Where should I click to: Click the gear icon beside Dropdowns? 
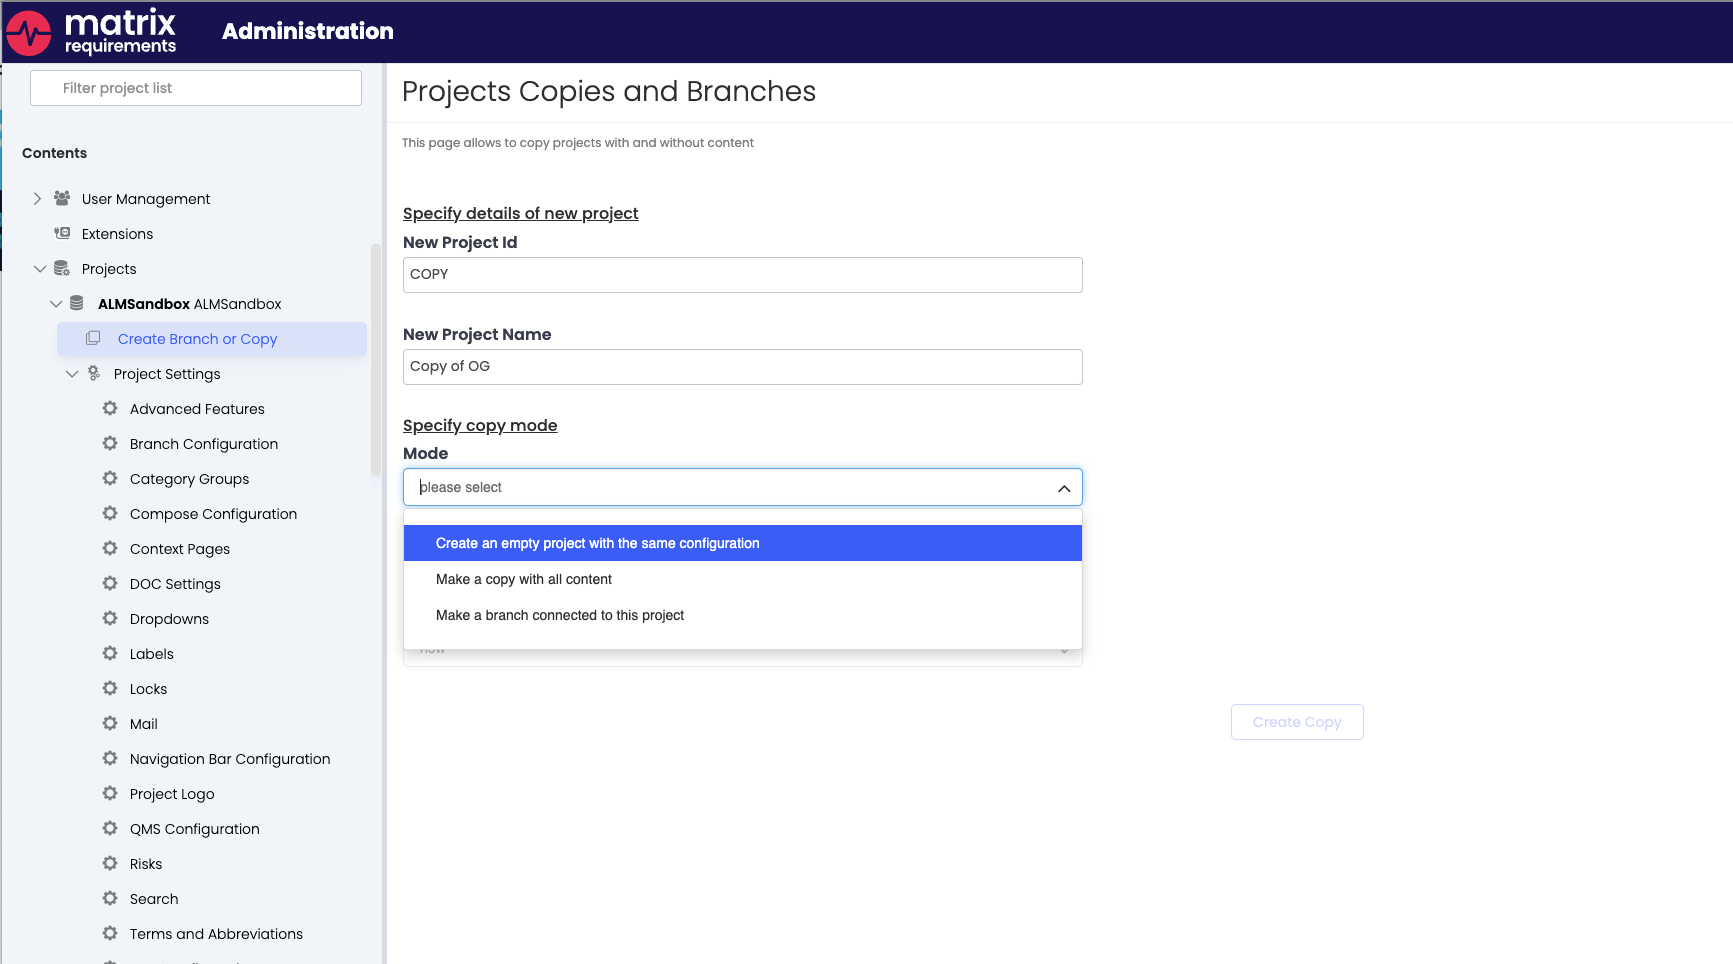pyautogui.click(x=110, y=618)
